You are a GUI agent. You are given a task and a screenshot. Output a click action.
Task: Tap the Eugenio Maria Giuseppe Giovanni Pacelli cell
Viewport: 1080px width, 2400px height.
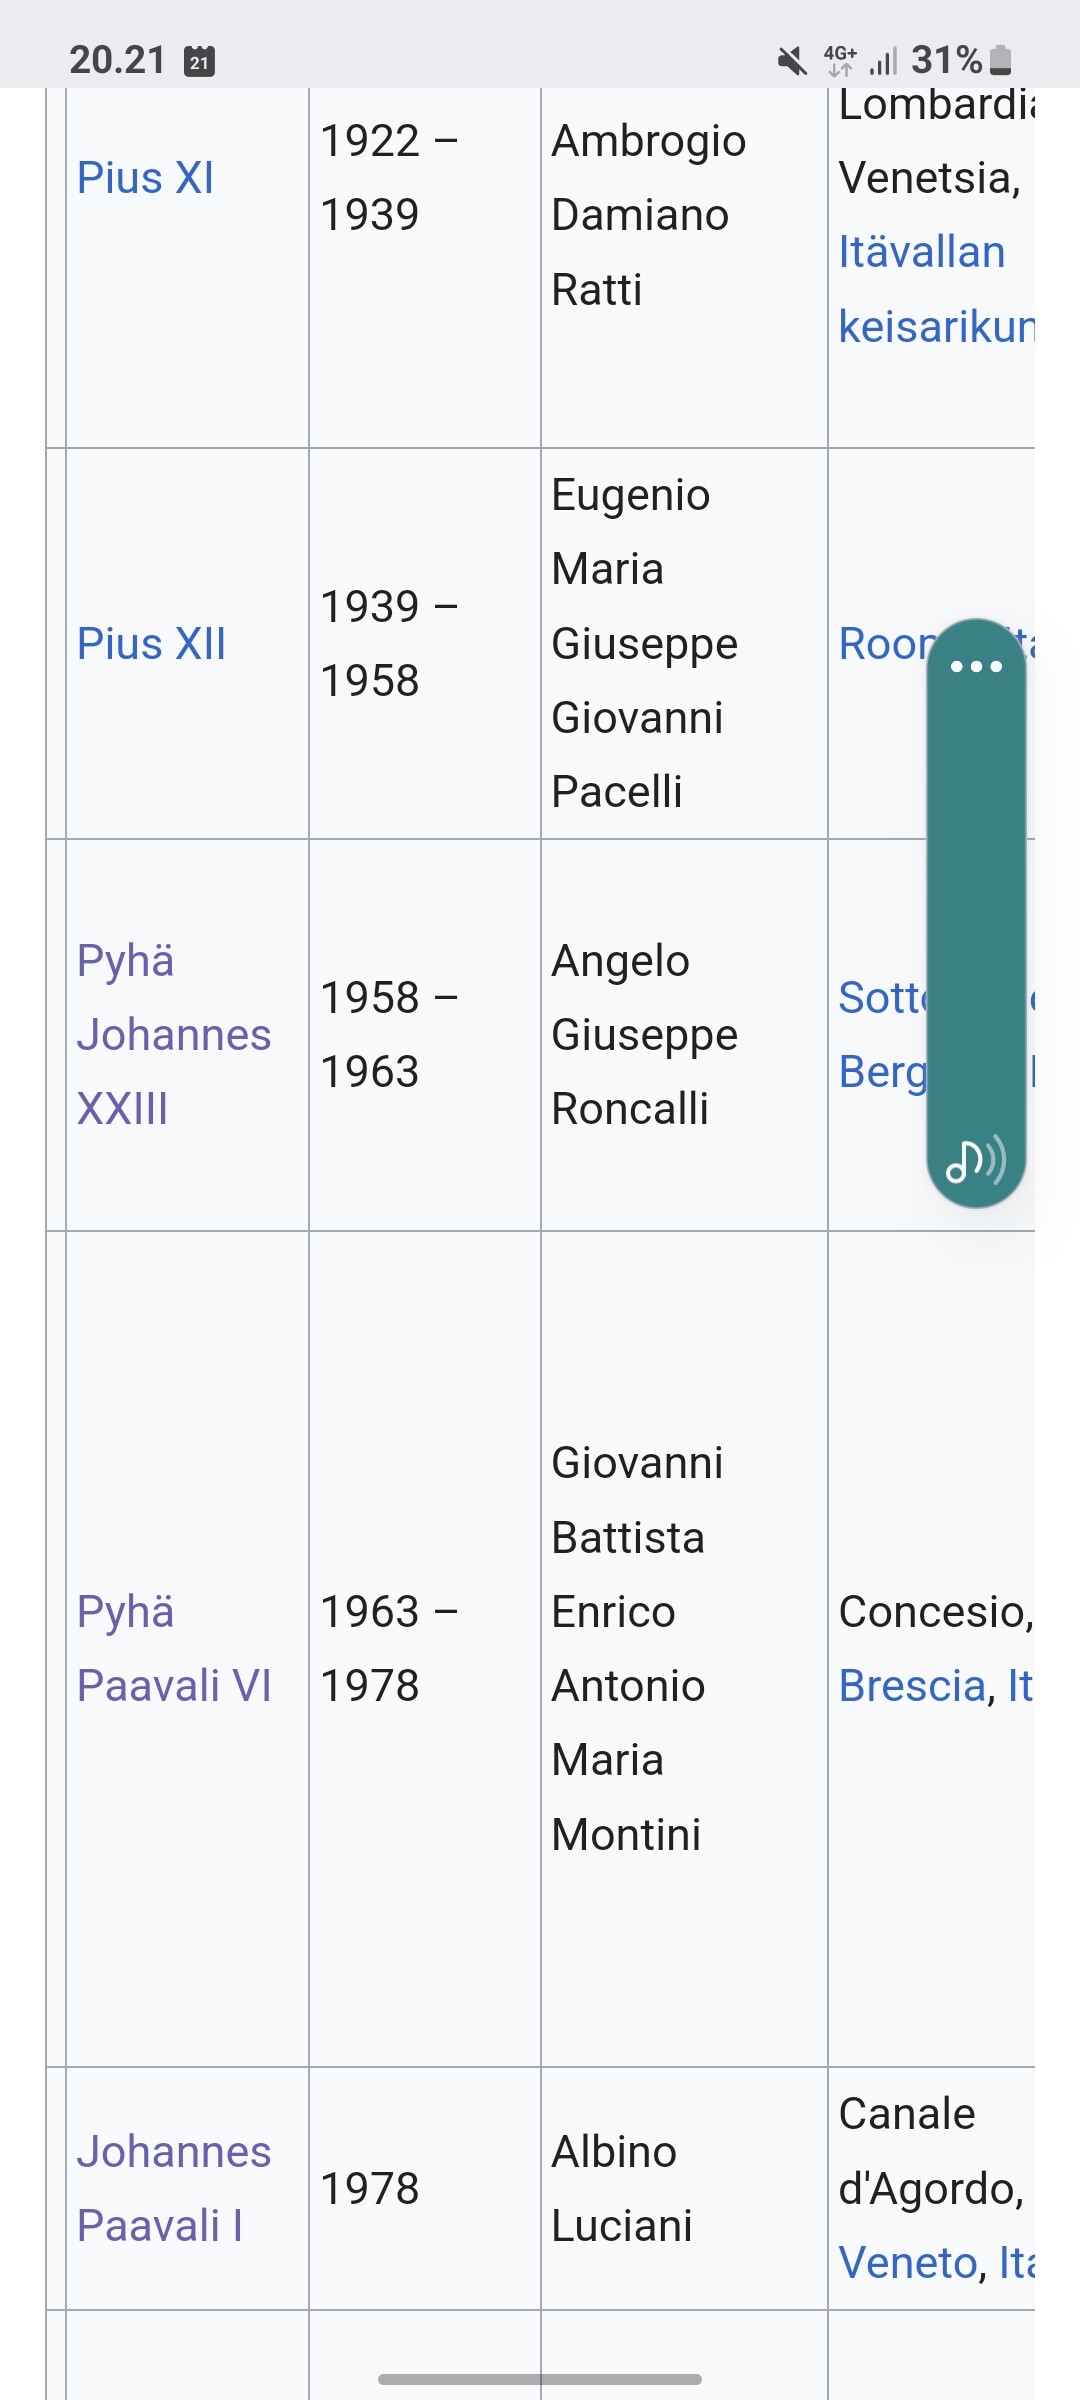pyautogui.click(x=684, y=644)
